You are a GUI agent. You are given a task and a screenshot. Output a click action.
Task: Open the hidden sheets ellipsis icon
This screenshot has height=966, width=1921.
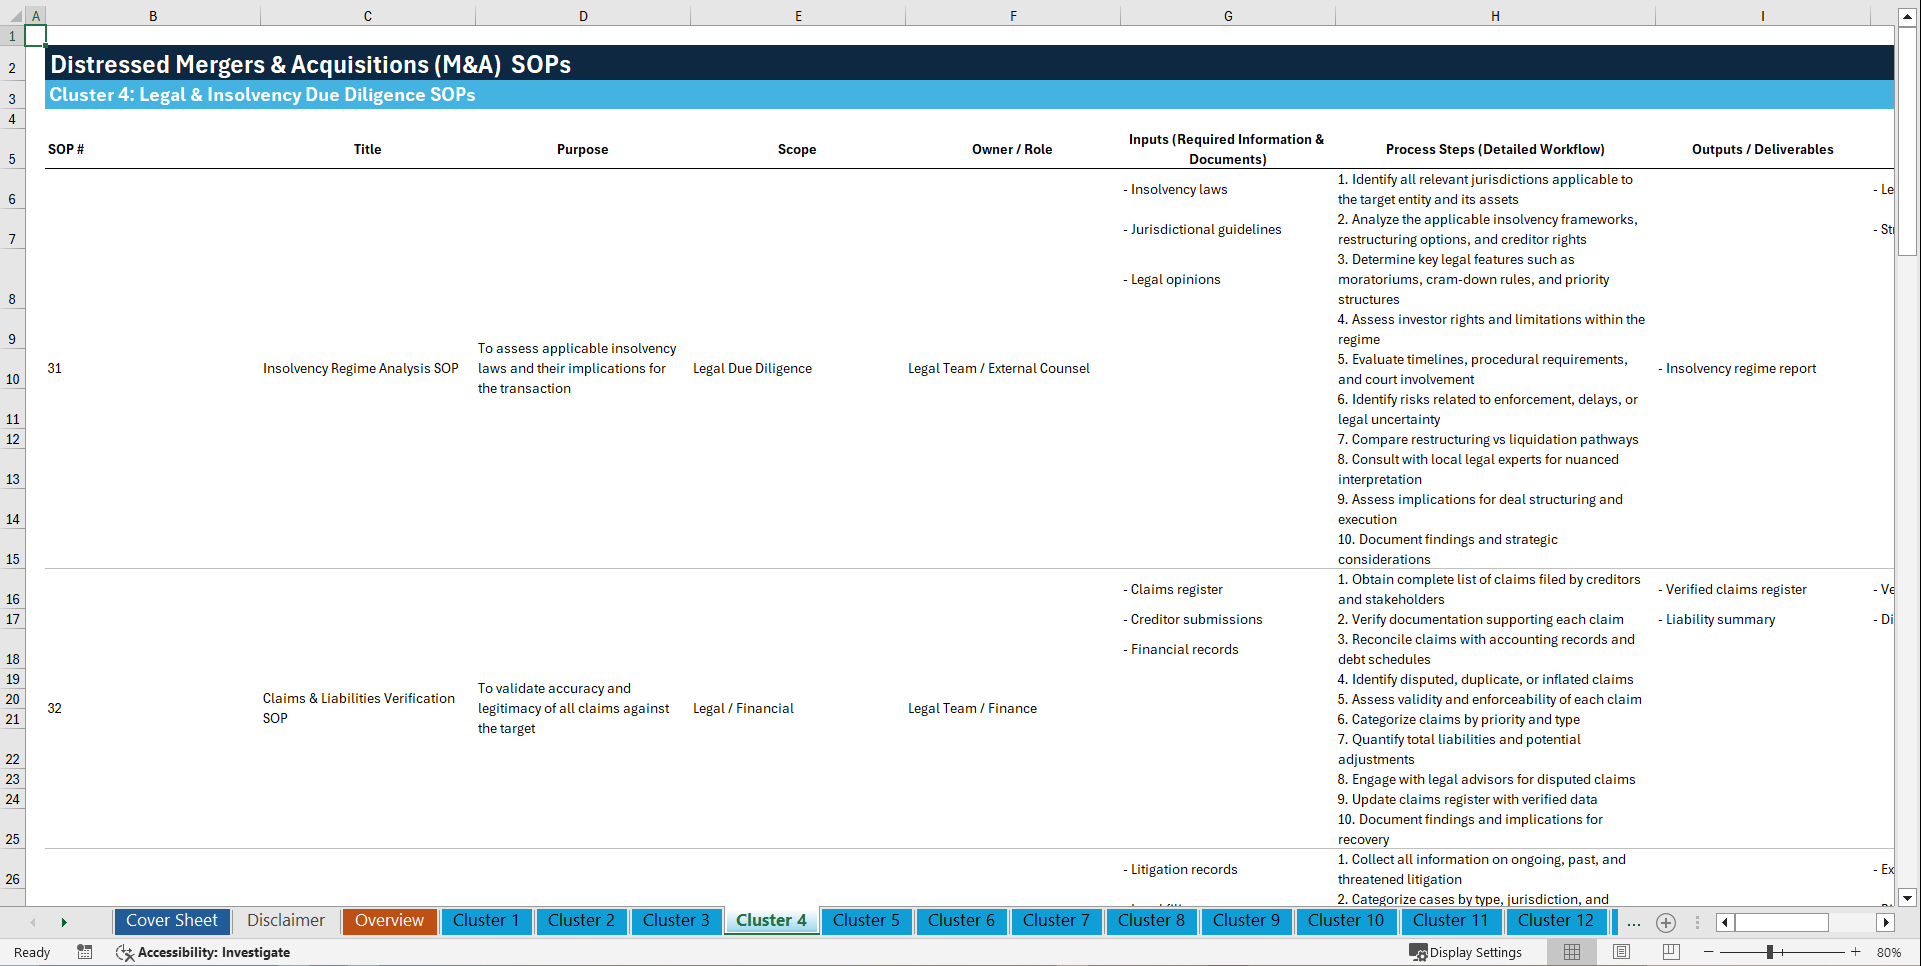[1634, 923]
